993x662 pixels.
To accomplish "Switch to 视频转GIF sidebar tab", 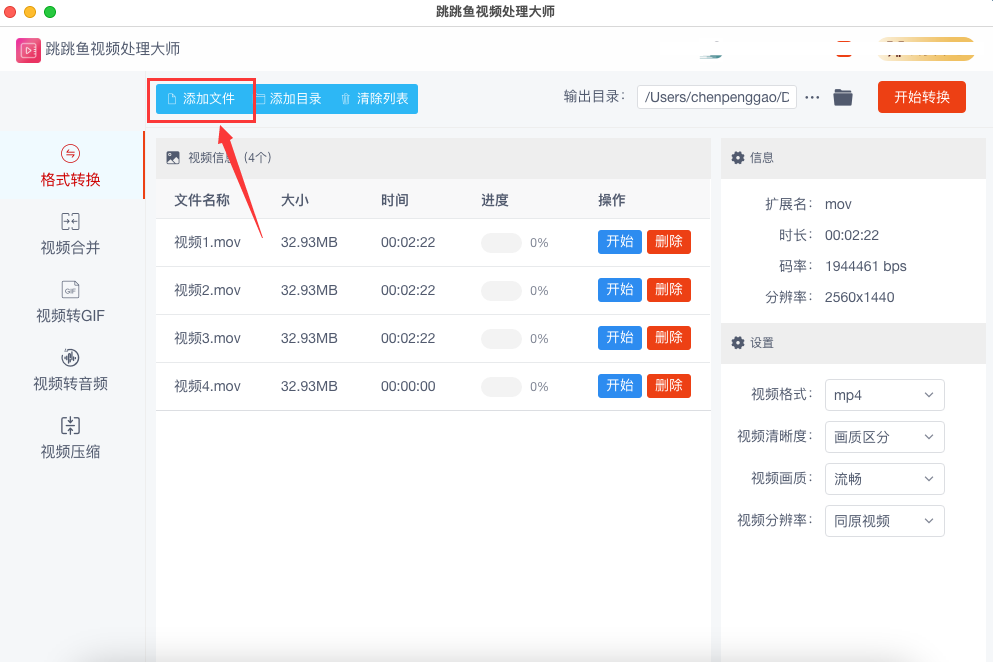I will 70,302.
